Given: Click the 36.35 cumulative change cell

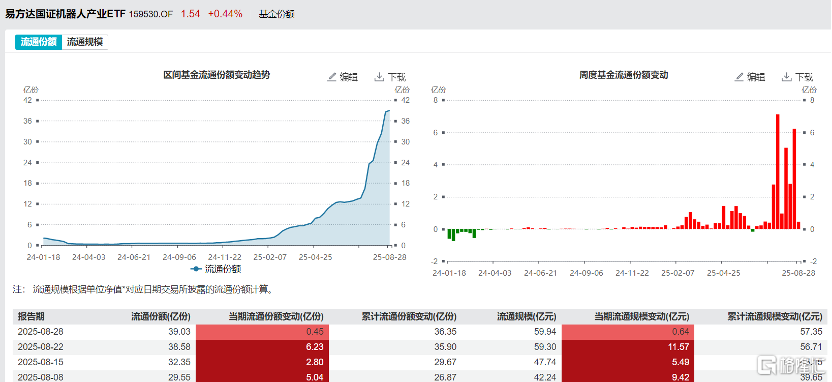Looking at the screenshot, I should [445, 332].
